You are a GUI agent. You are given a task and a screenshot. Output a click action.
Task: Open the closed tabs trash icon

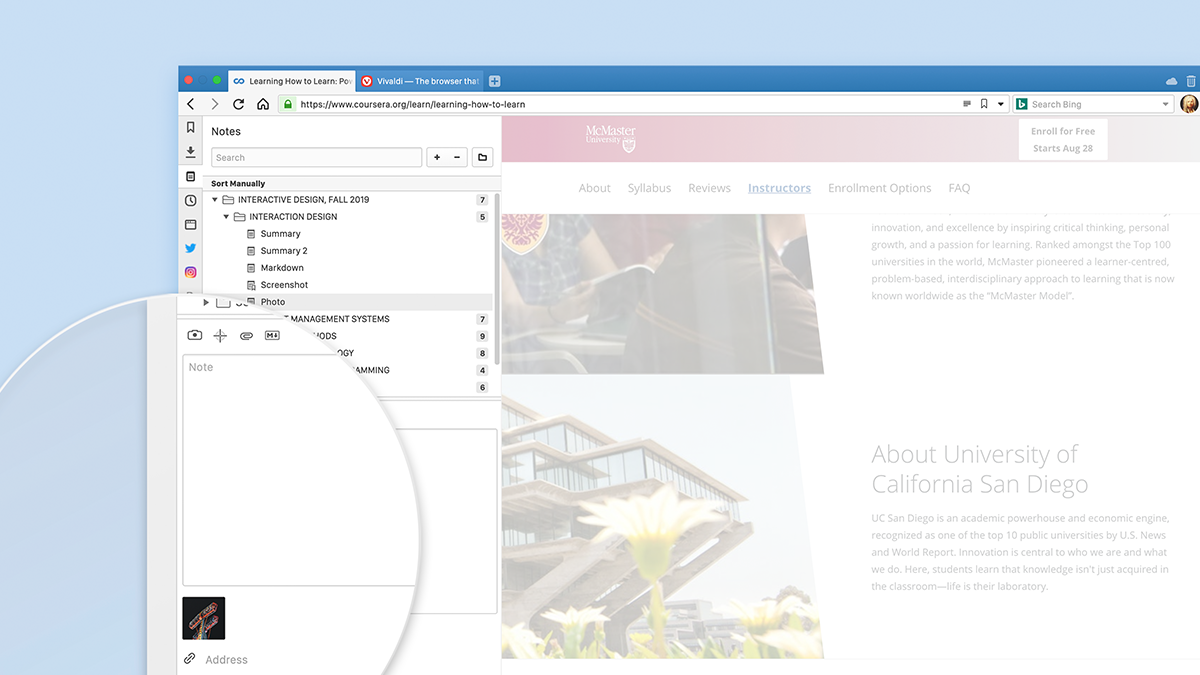coord(1191,81)
